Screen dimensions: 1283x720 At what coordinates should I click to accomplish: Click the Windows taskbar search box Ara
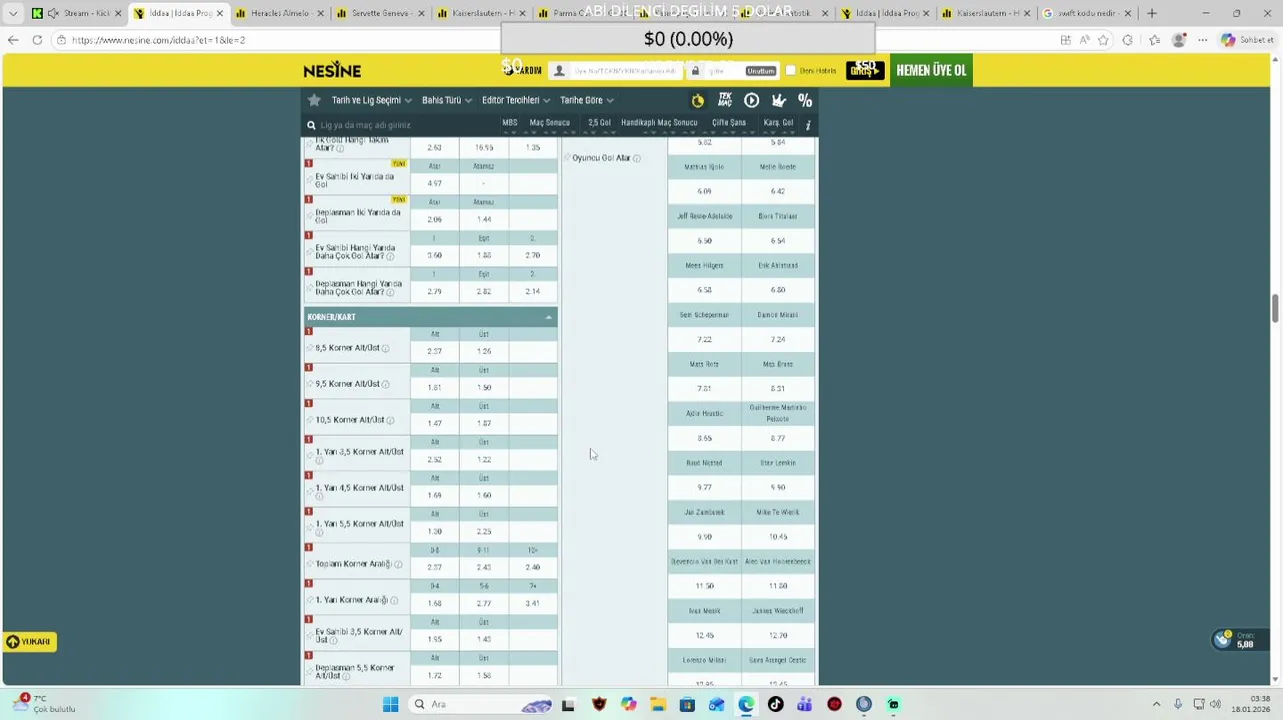480,704
